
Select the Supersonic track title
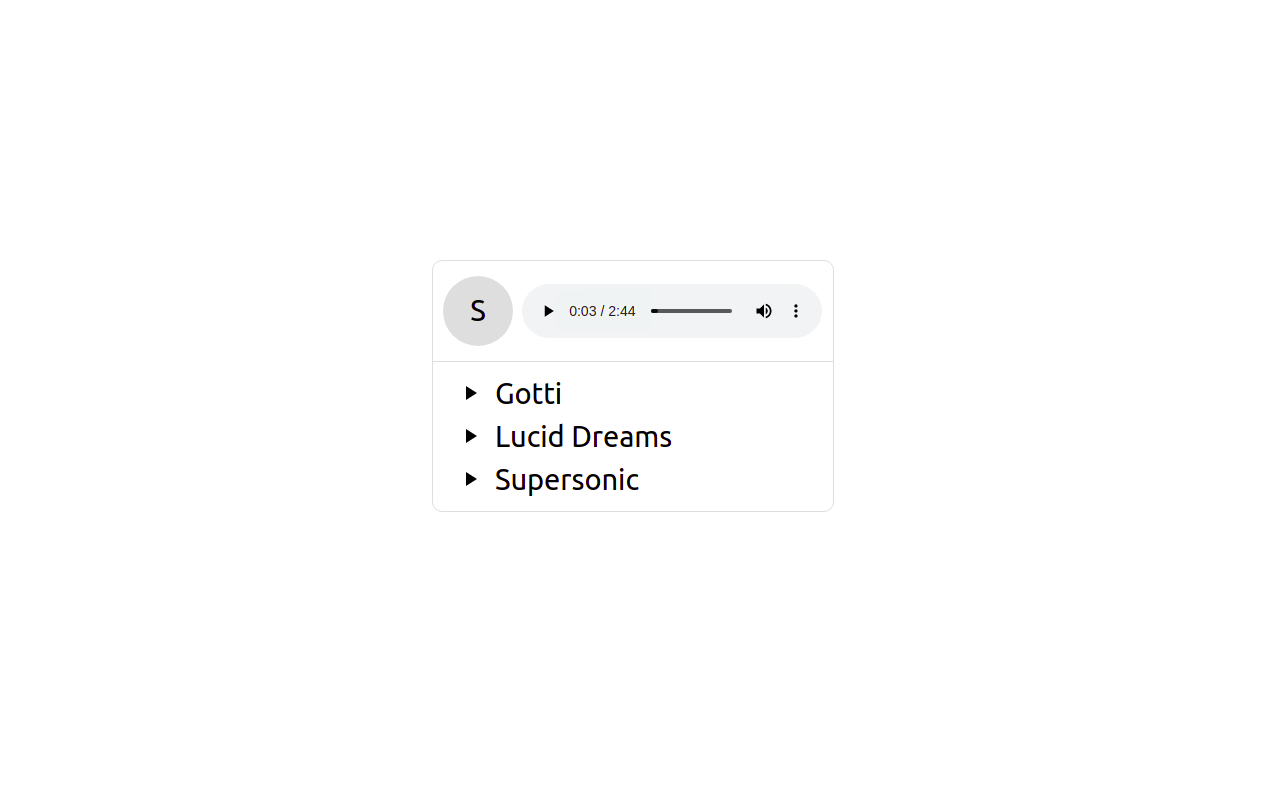pos(567,480)
